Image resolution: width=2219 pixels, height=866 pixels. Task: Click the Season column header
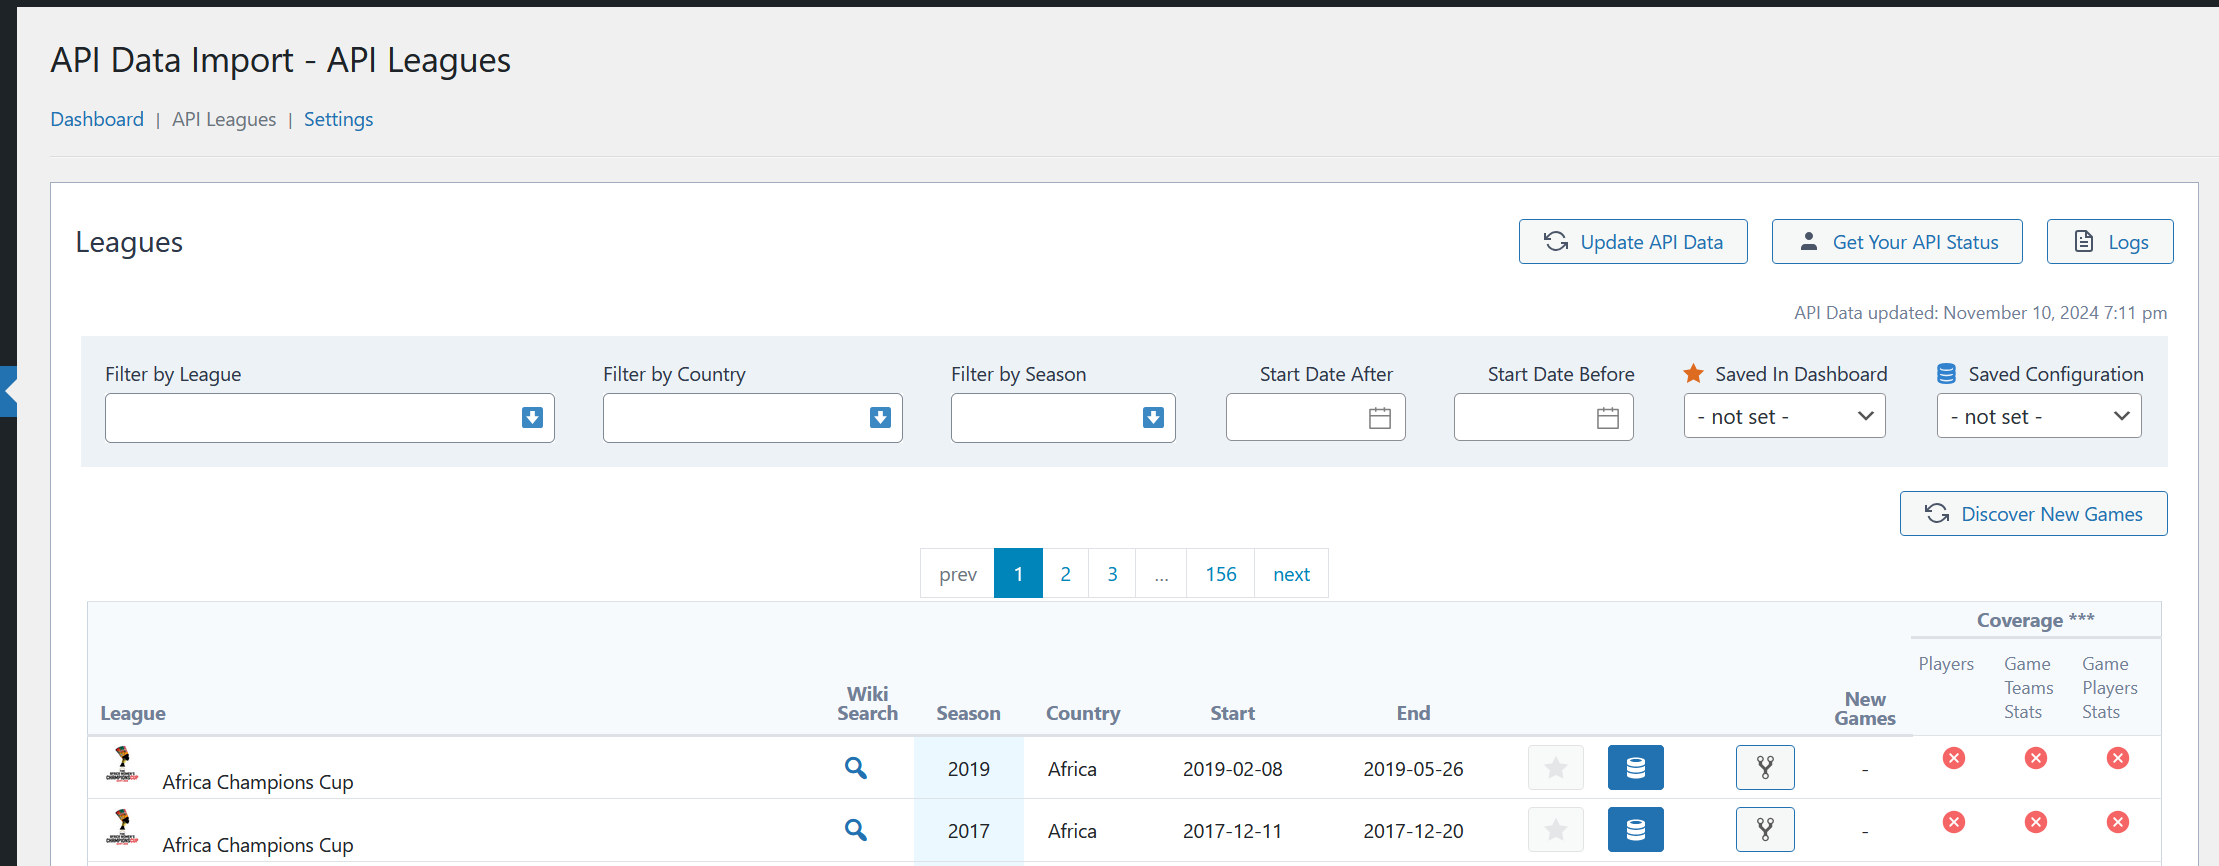(968, 713)
